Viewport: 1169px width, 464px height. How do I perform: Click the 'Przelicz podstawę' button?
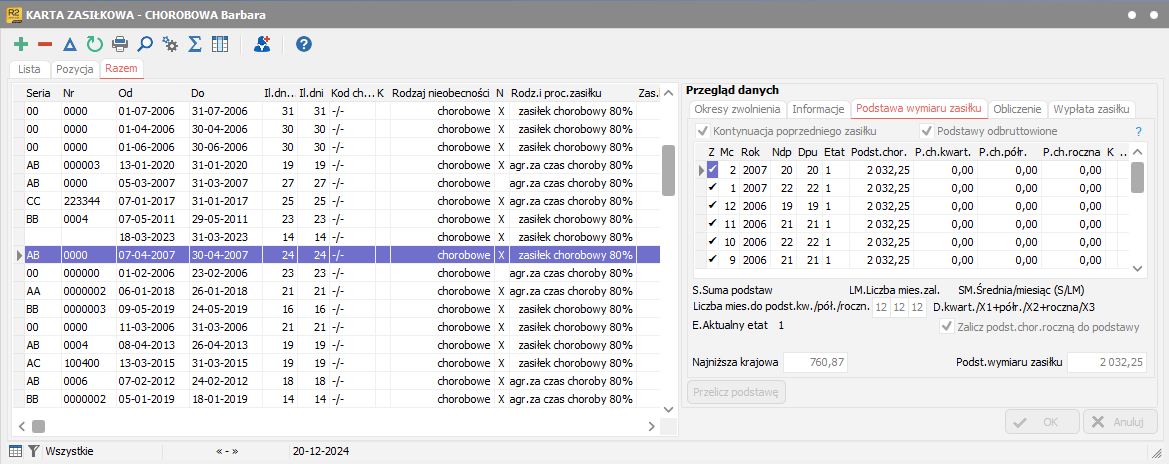click(736, 392)
